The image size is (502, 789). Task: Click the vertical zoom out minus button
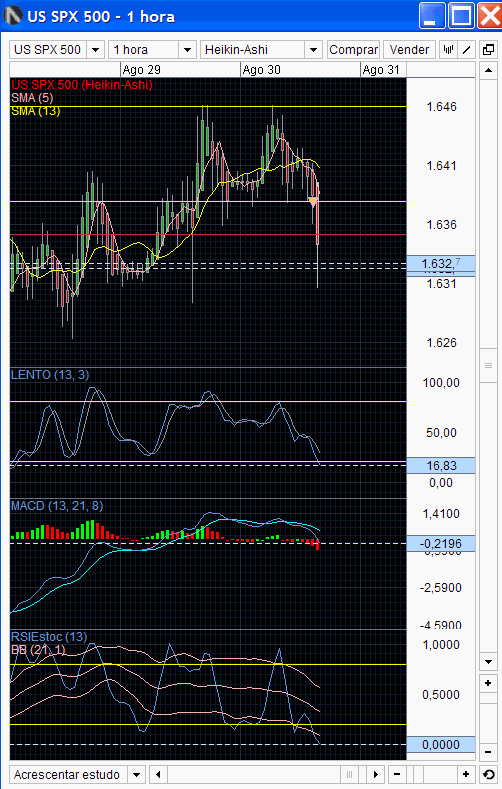point(488,752)
